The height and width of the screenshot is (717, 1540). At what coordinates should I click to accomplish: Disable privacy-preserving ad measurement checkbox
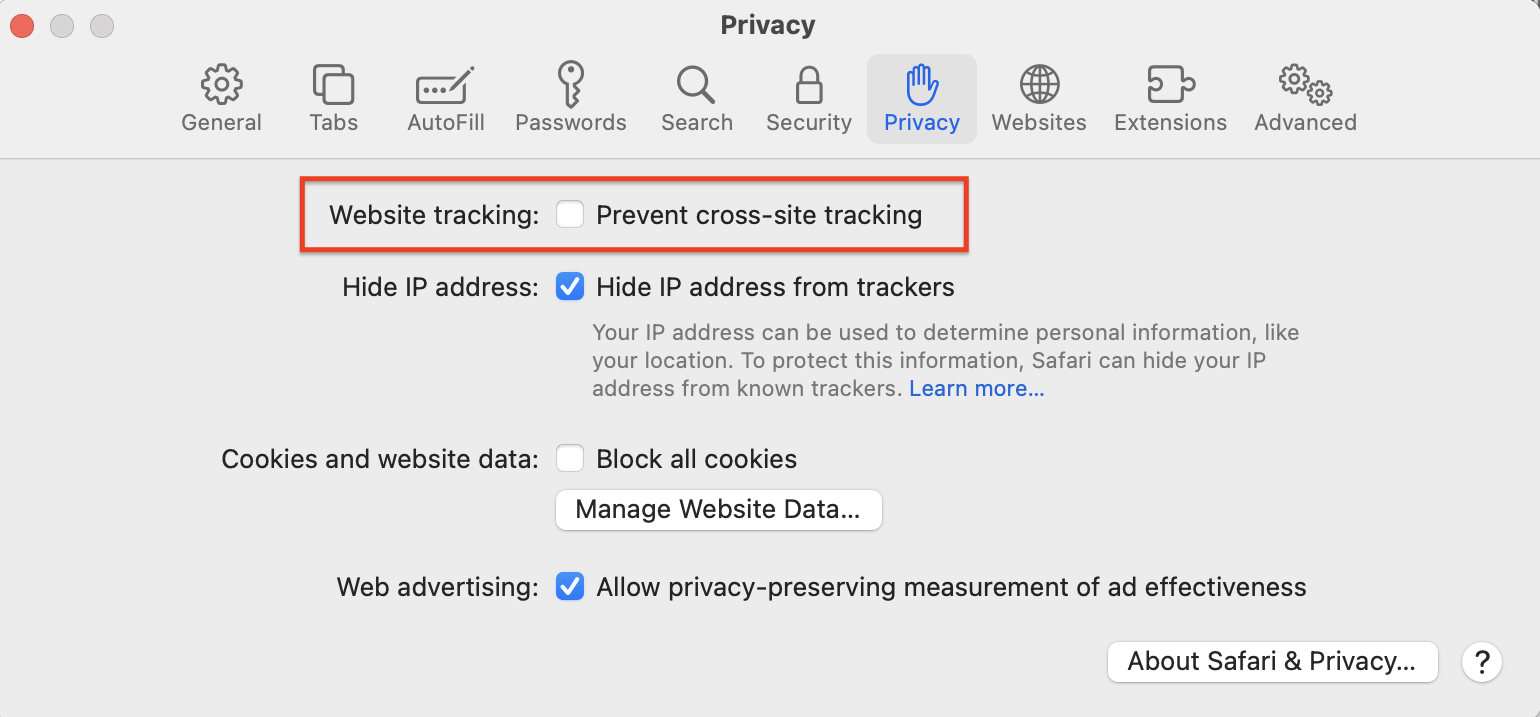coord(570,586)
